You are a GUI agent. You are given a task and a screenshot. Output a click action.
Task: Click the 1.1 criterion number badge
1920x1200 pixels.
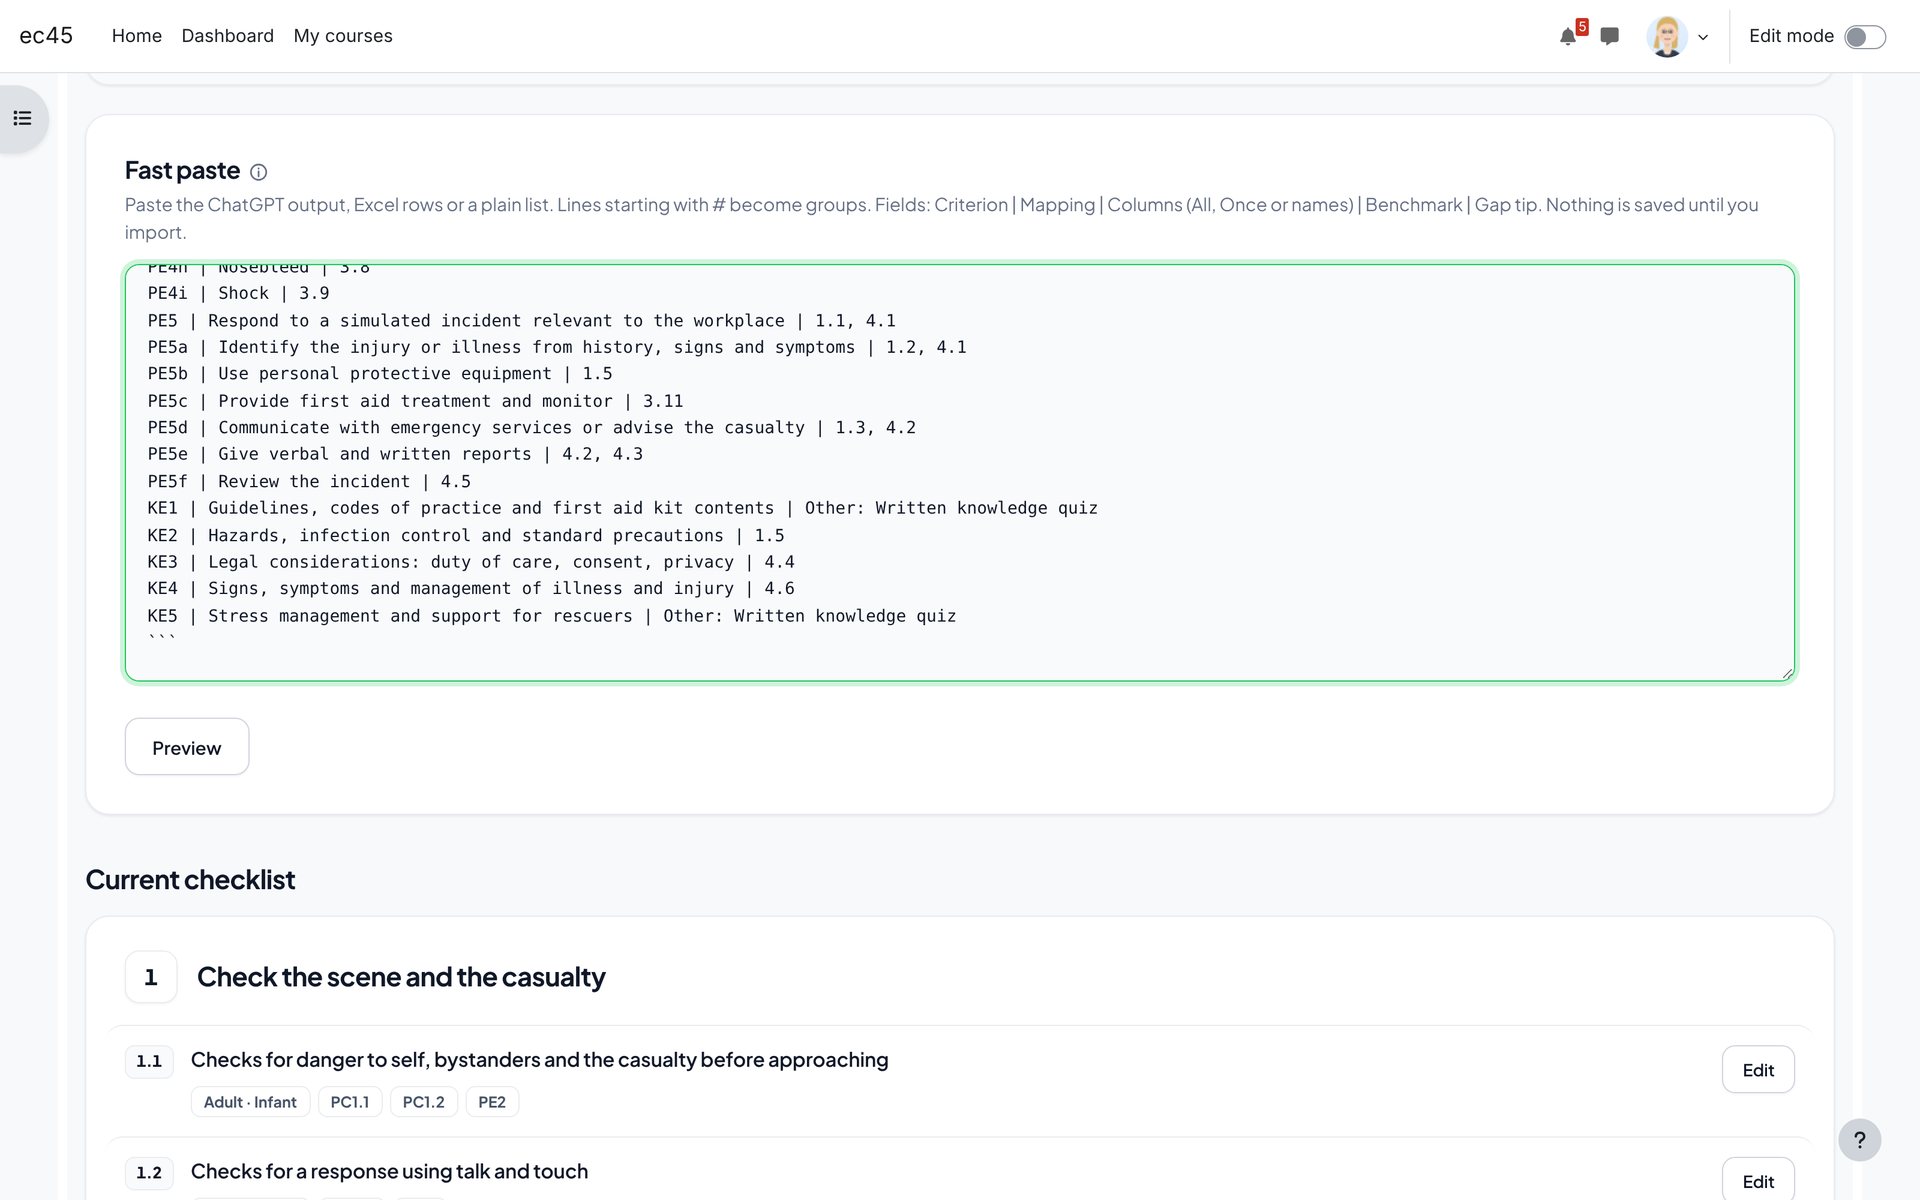(149, 1061)
